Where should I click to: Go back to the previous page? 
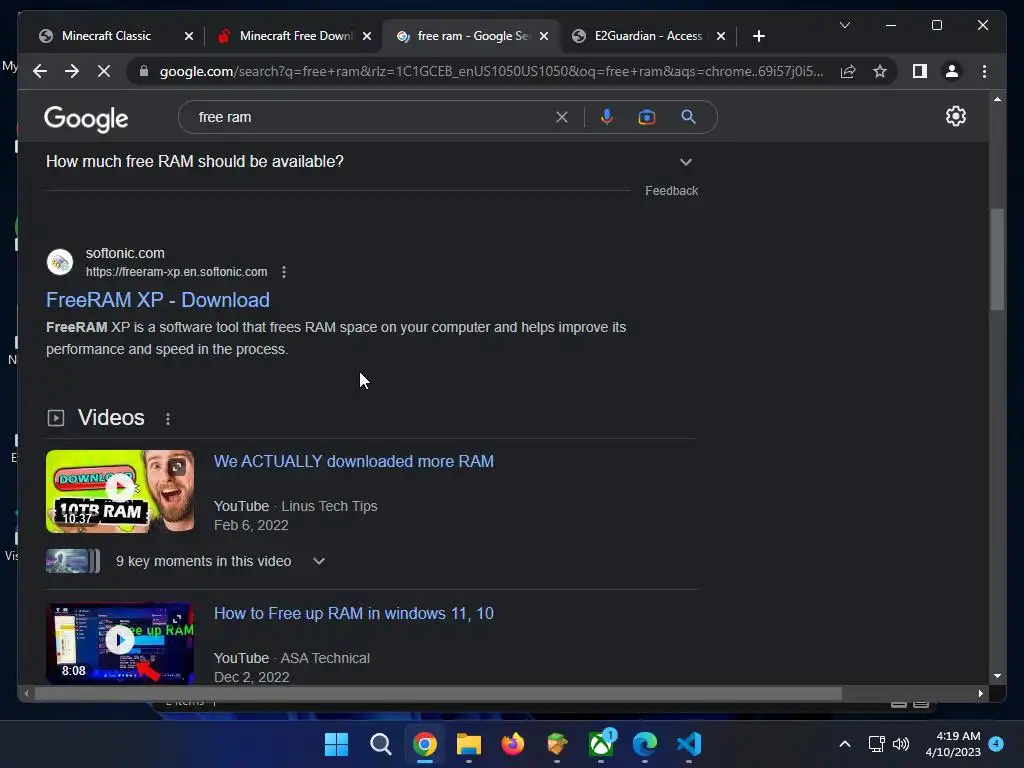coord(40,71)
